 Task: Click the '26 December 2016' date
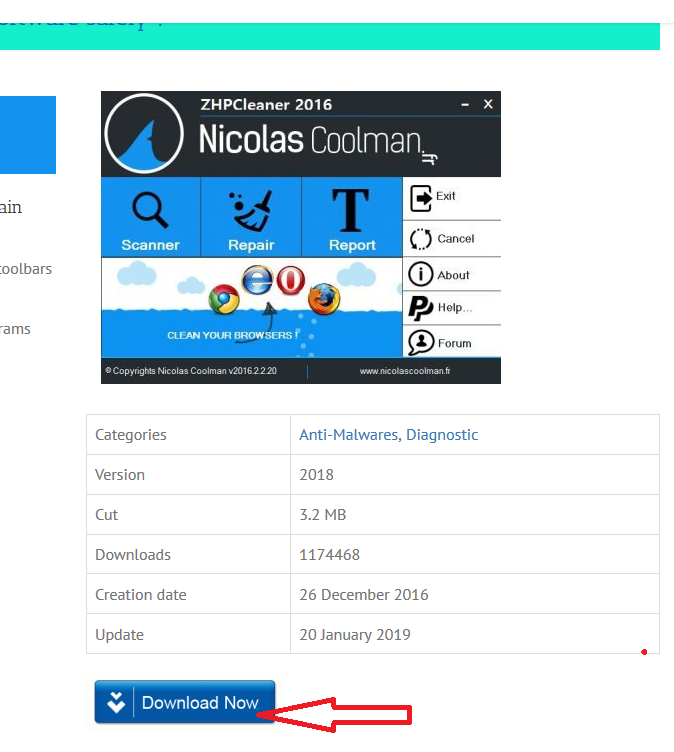click(364, 595)
